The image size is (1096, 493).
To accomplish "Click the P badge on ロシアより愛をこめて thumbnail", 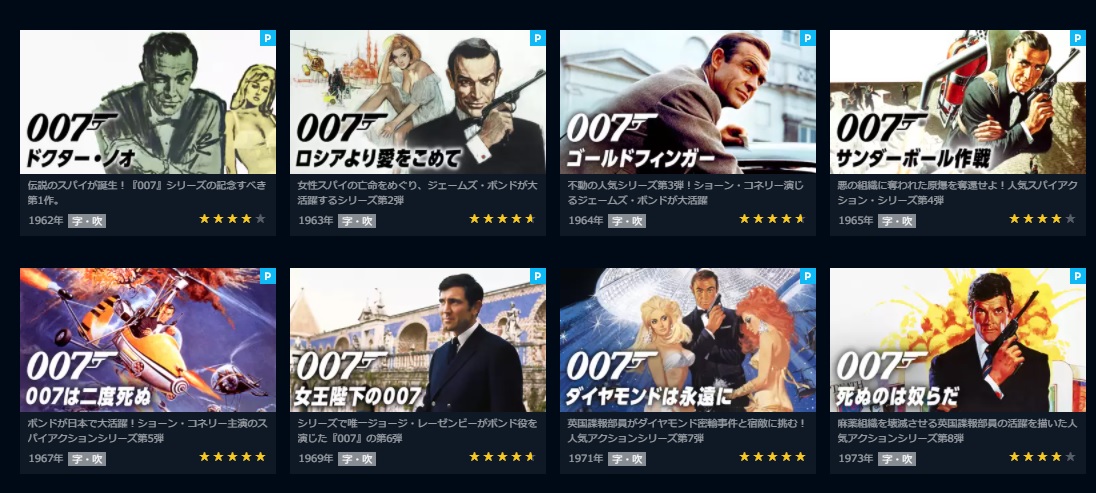I will coord(538,38).
